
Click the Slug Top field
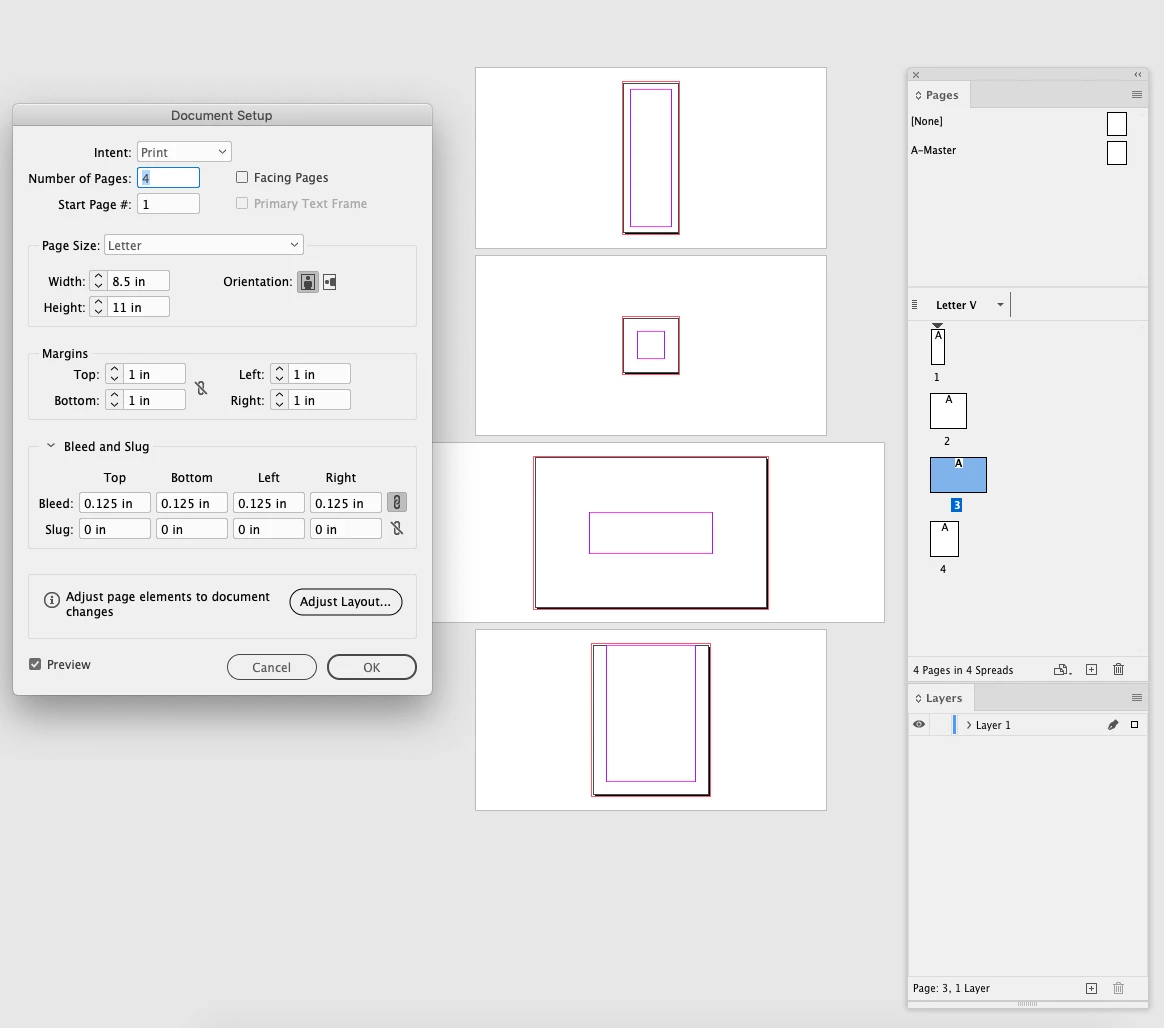point(115,529)
